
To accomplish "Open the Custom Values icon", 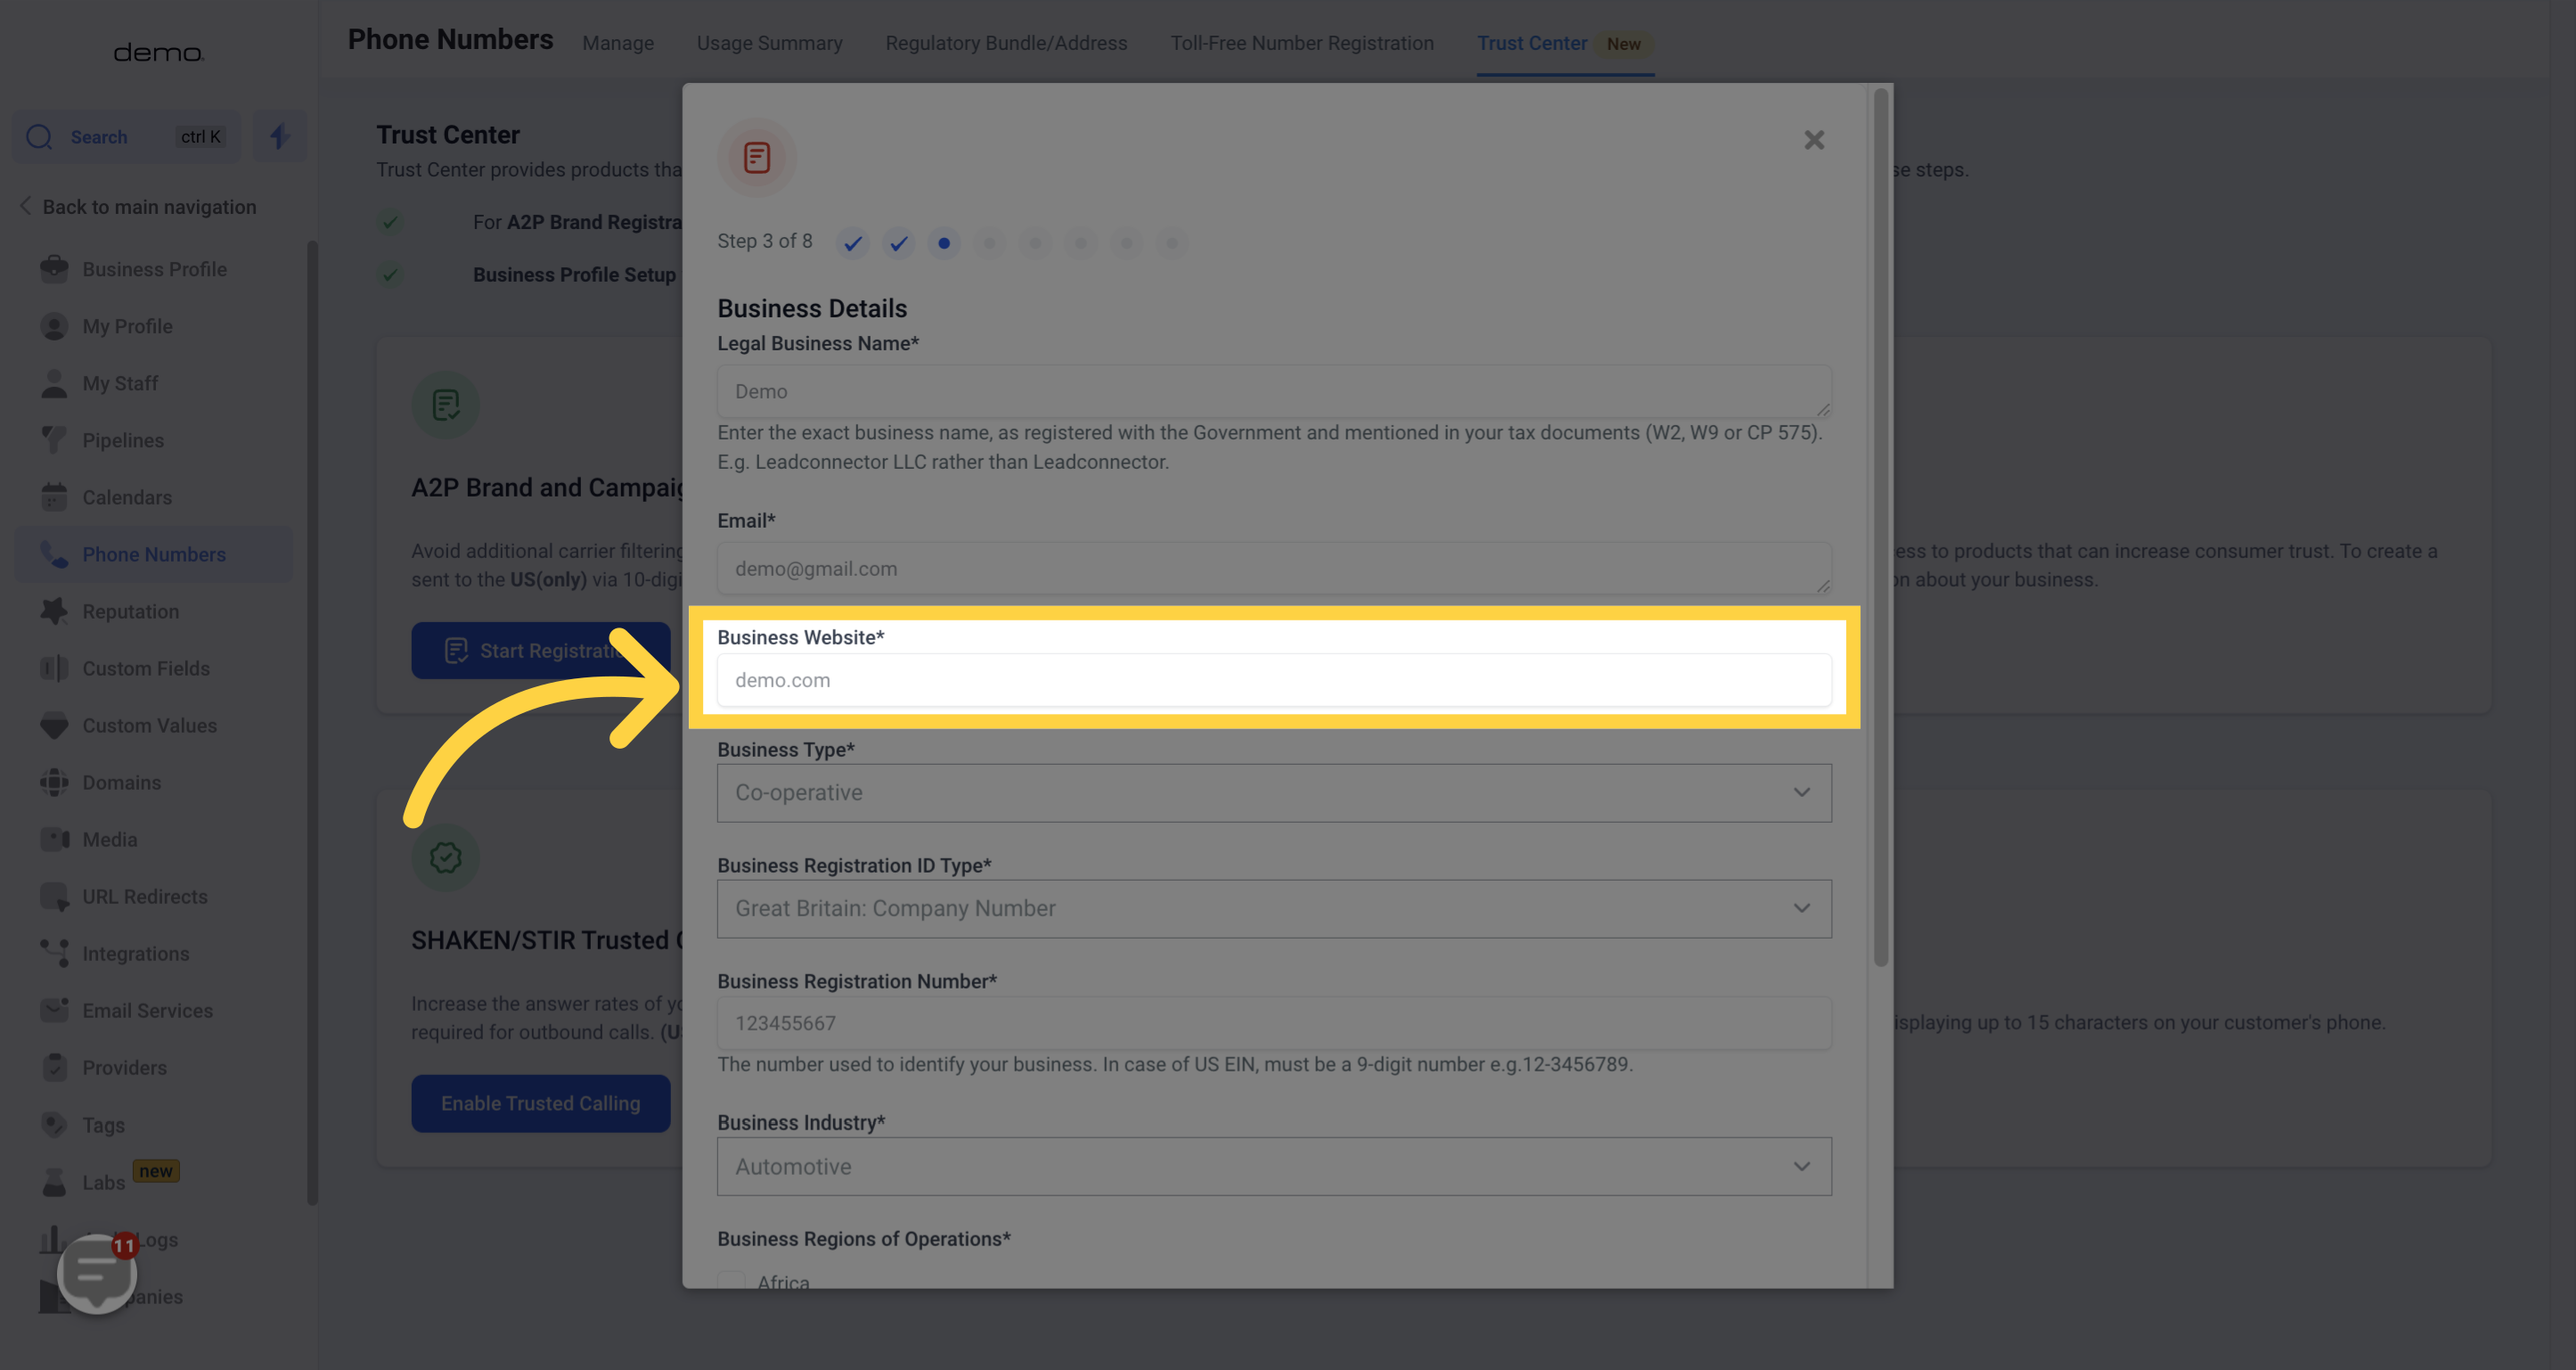I will [x=54, y=725].
